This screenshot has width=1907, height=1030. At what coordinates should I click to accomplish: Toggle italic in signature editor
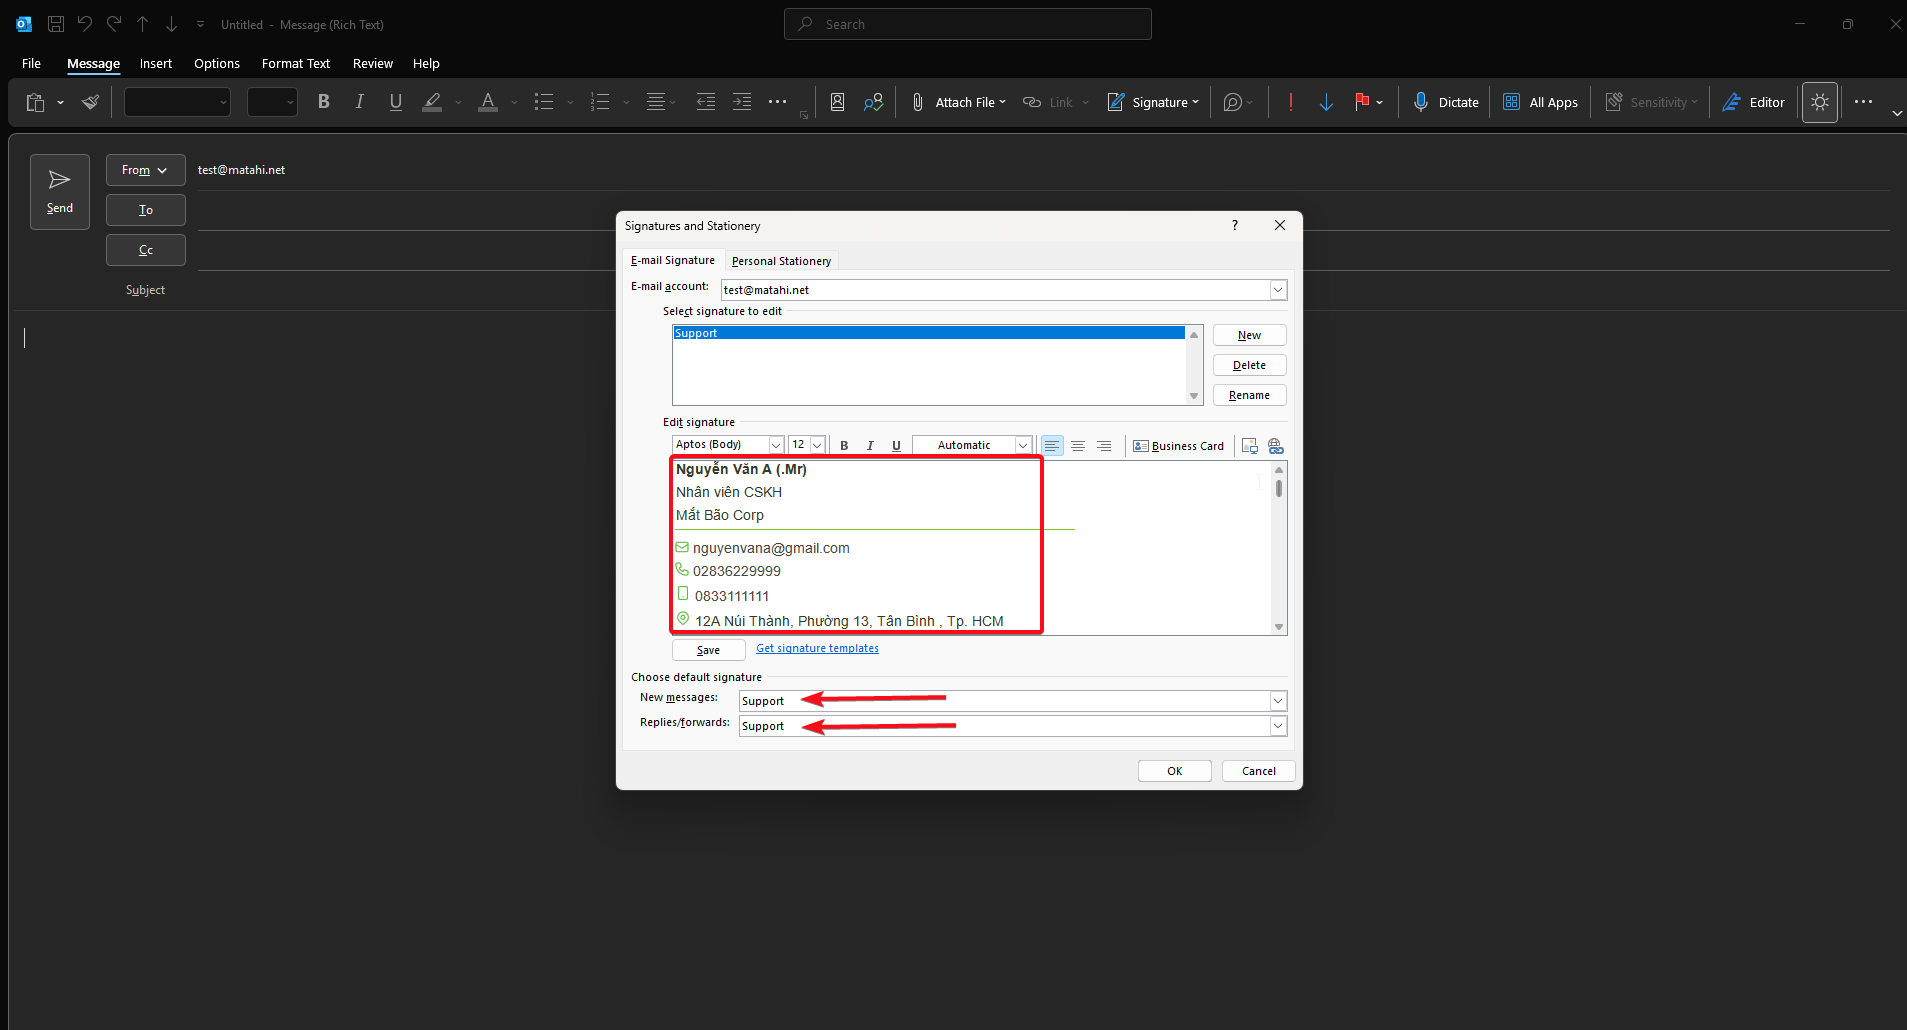pos(870,446)
